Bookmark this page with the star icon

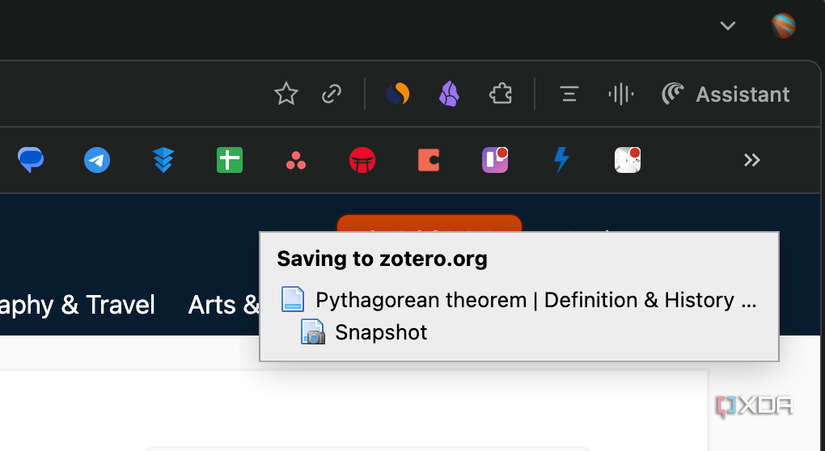coord(286,94)
